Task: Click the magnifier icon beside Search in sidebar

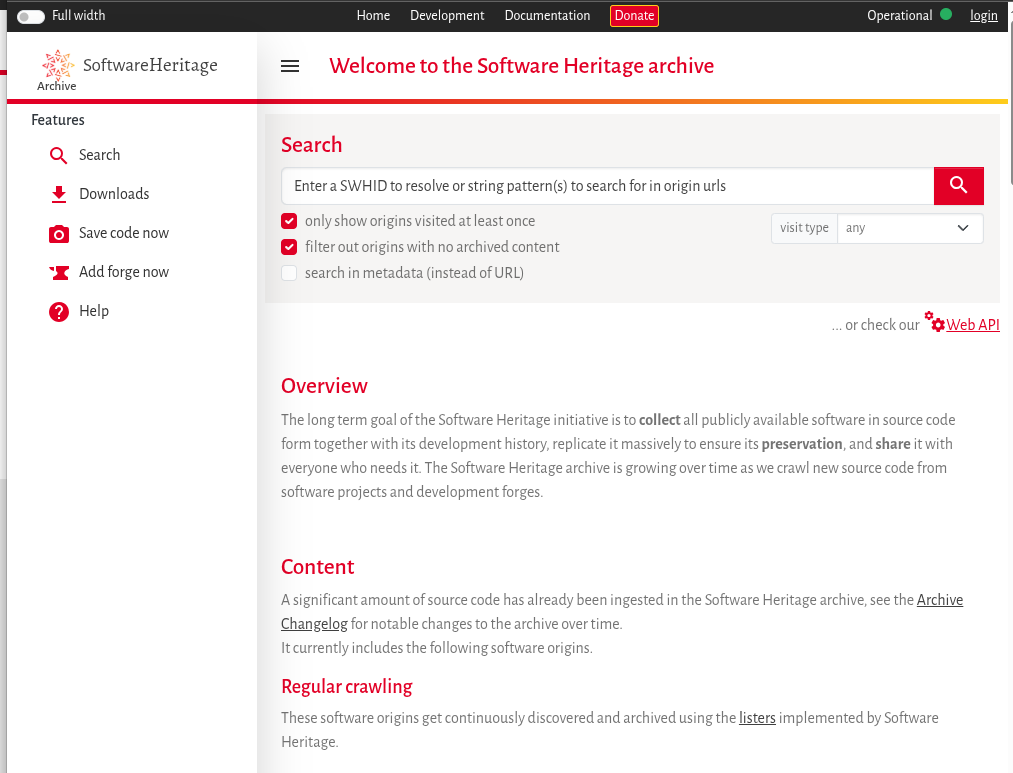Action: click(59, 156)
